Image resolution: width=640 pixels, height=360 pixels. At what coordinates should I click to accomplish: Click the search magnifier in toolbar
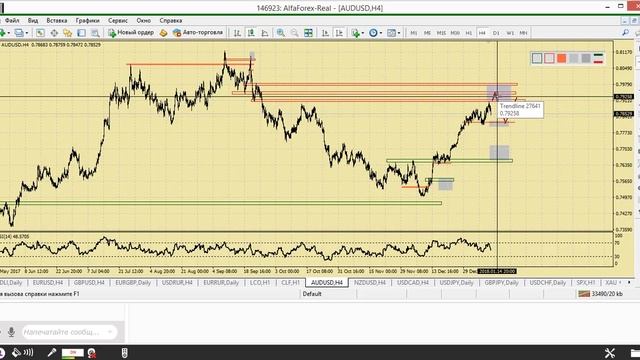pyautogui.click(x=625, y=33)
